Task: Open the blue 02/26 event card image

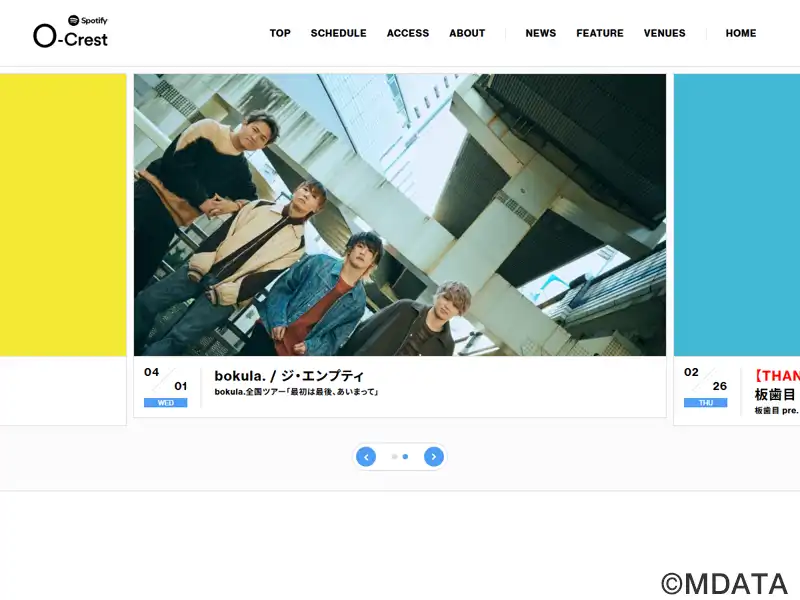Action: click(x=737, y=215)
